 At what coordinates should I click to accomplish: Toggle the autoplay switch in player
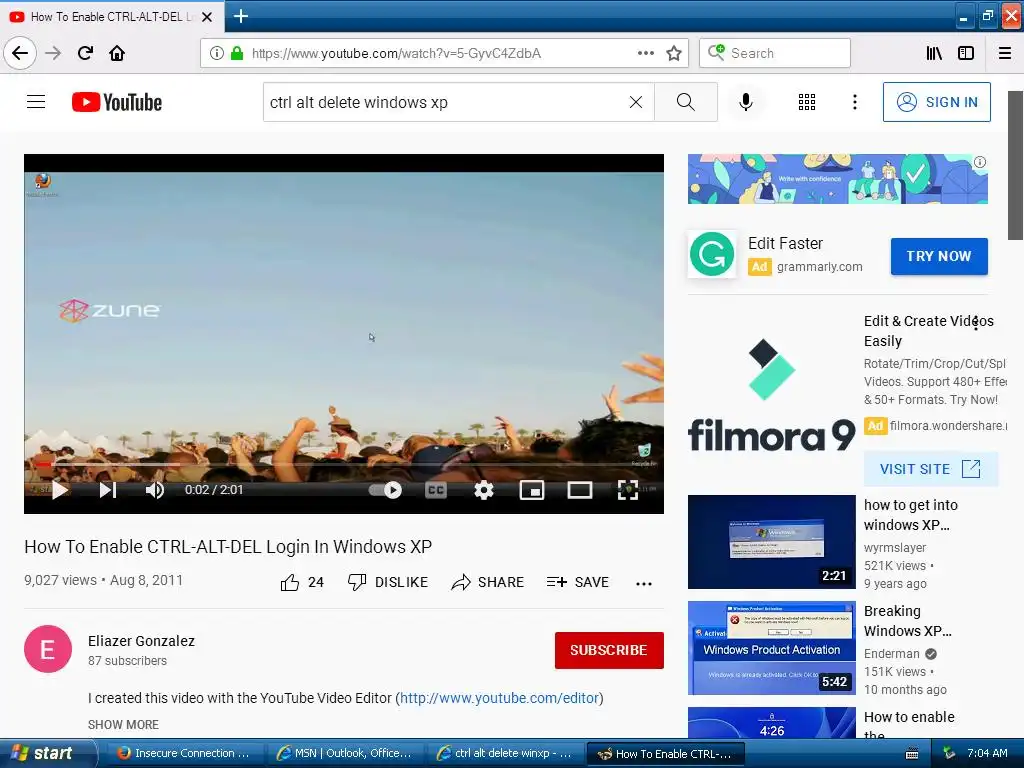[x=385, y=490]
